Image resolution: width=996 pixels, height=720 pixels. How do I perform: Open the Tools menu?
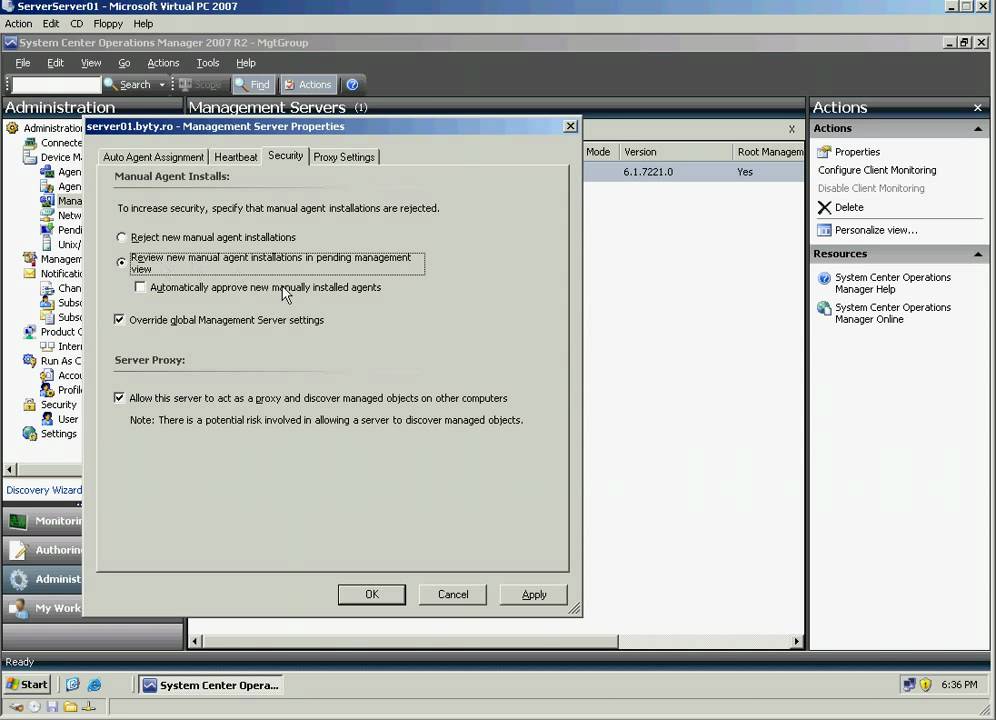(x=208, y=63)
